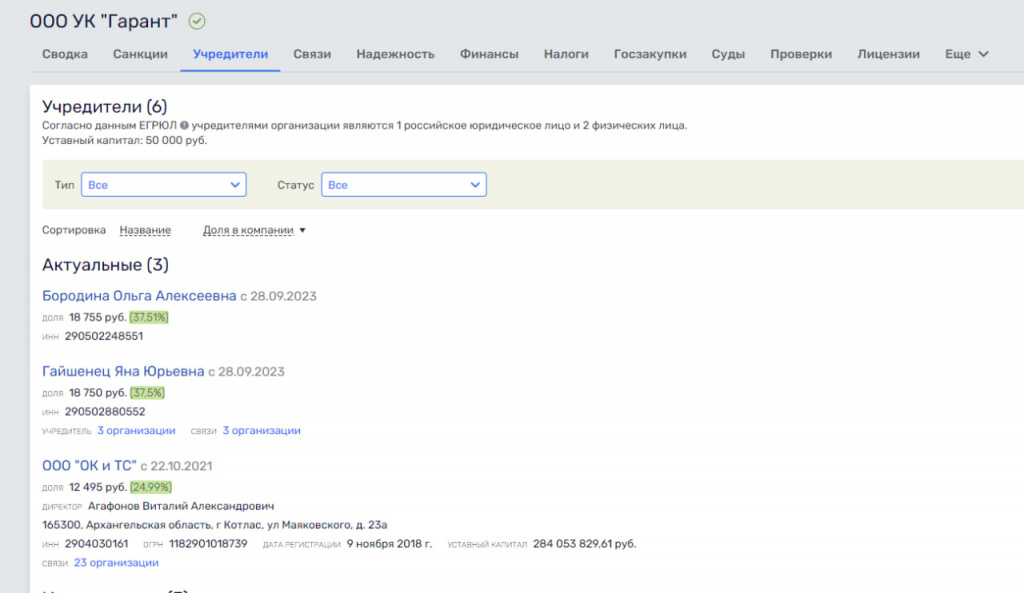Image resolution: width=1024 pixels, height=593 pixels.
Task: Click the green verified checkmark icon
Action: [x=197, y=20]
